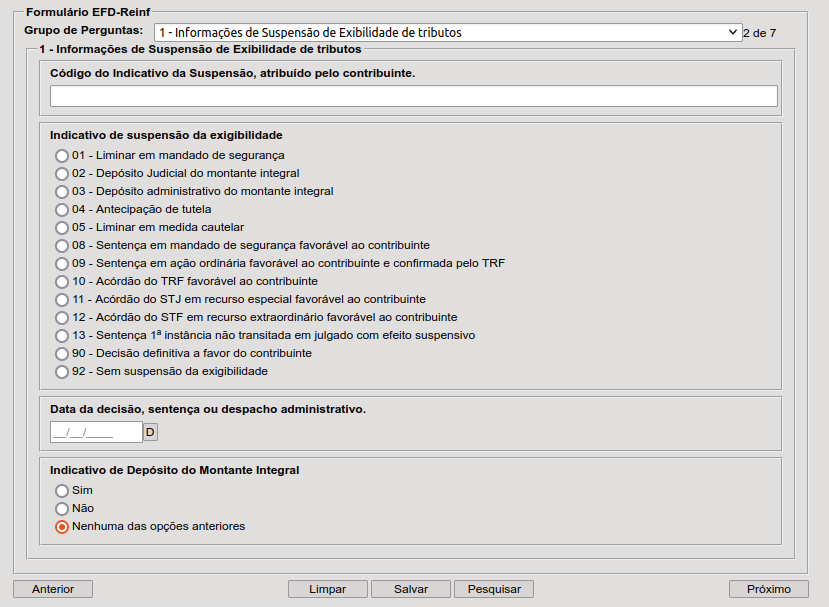Save the form with Salvar
The height and width of the screenshot is (607, 829).
click(410, 589)
